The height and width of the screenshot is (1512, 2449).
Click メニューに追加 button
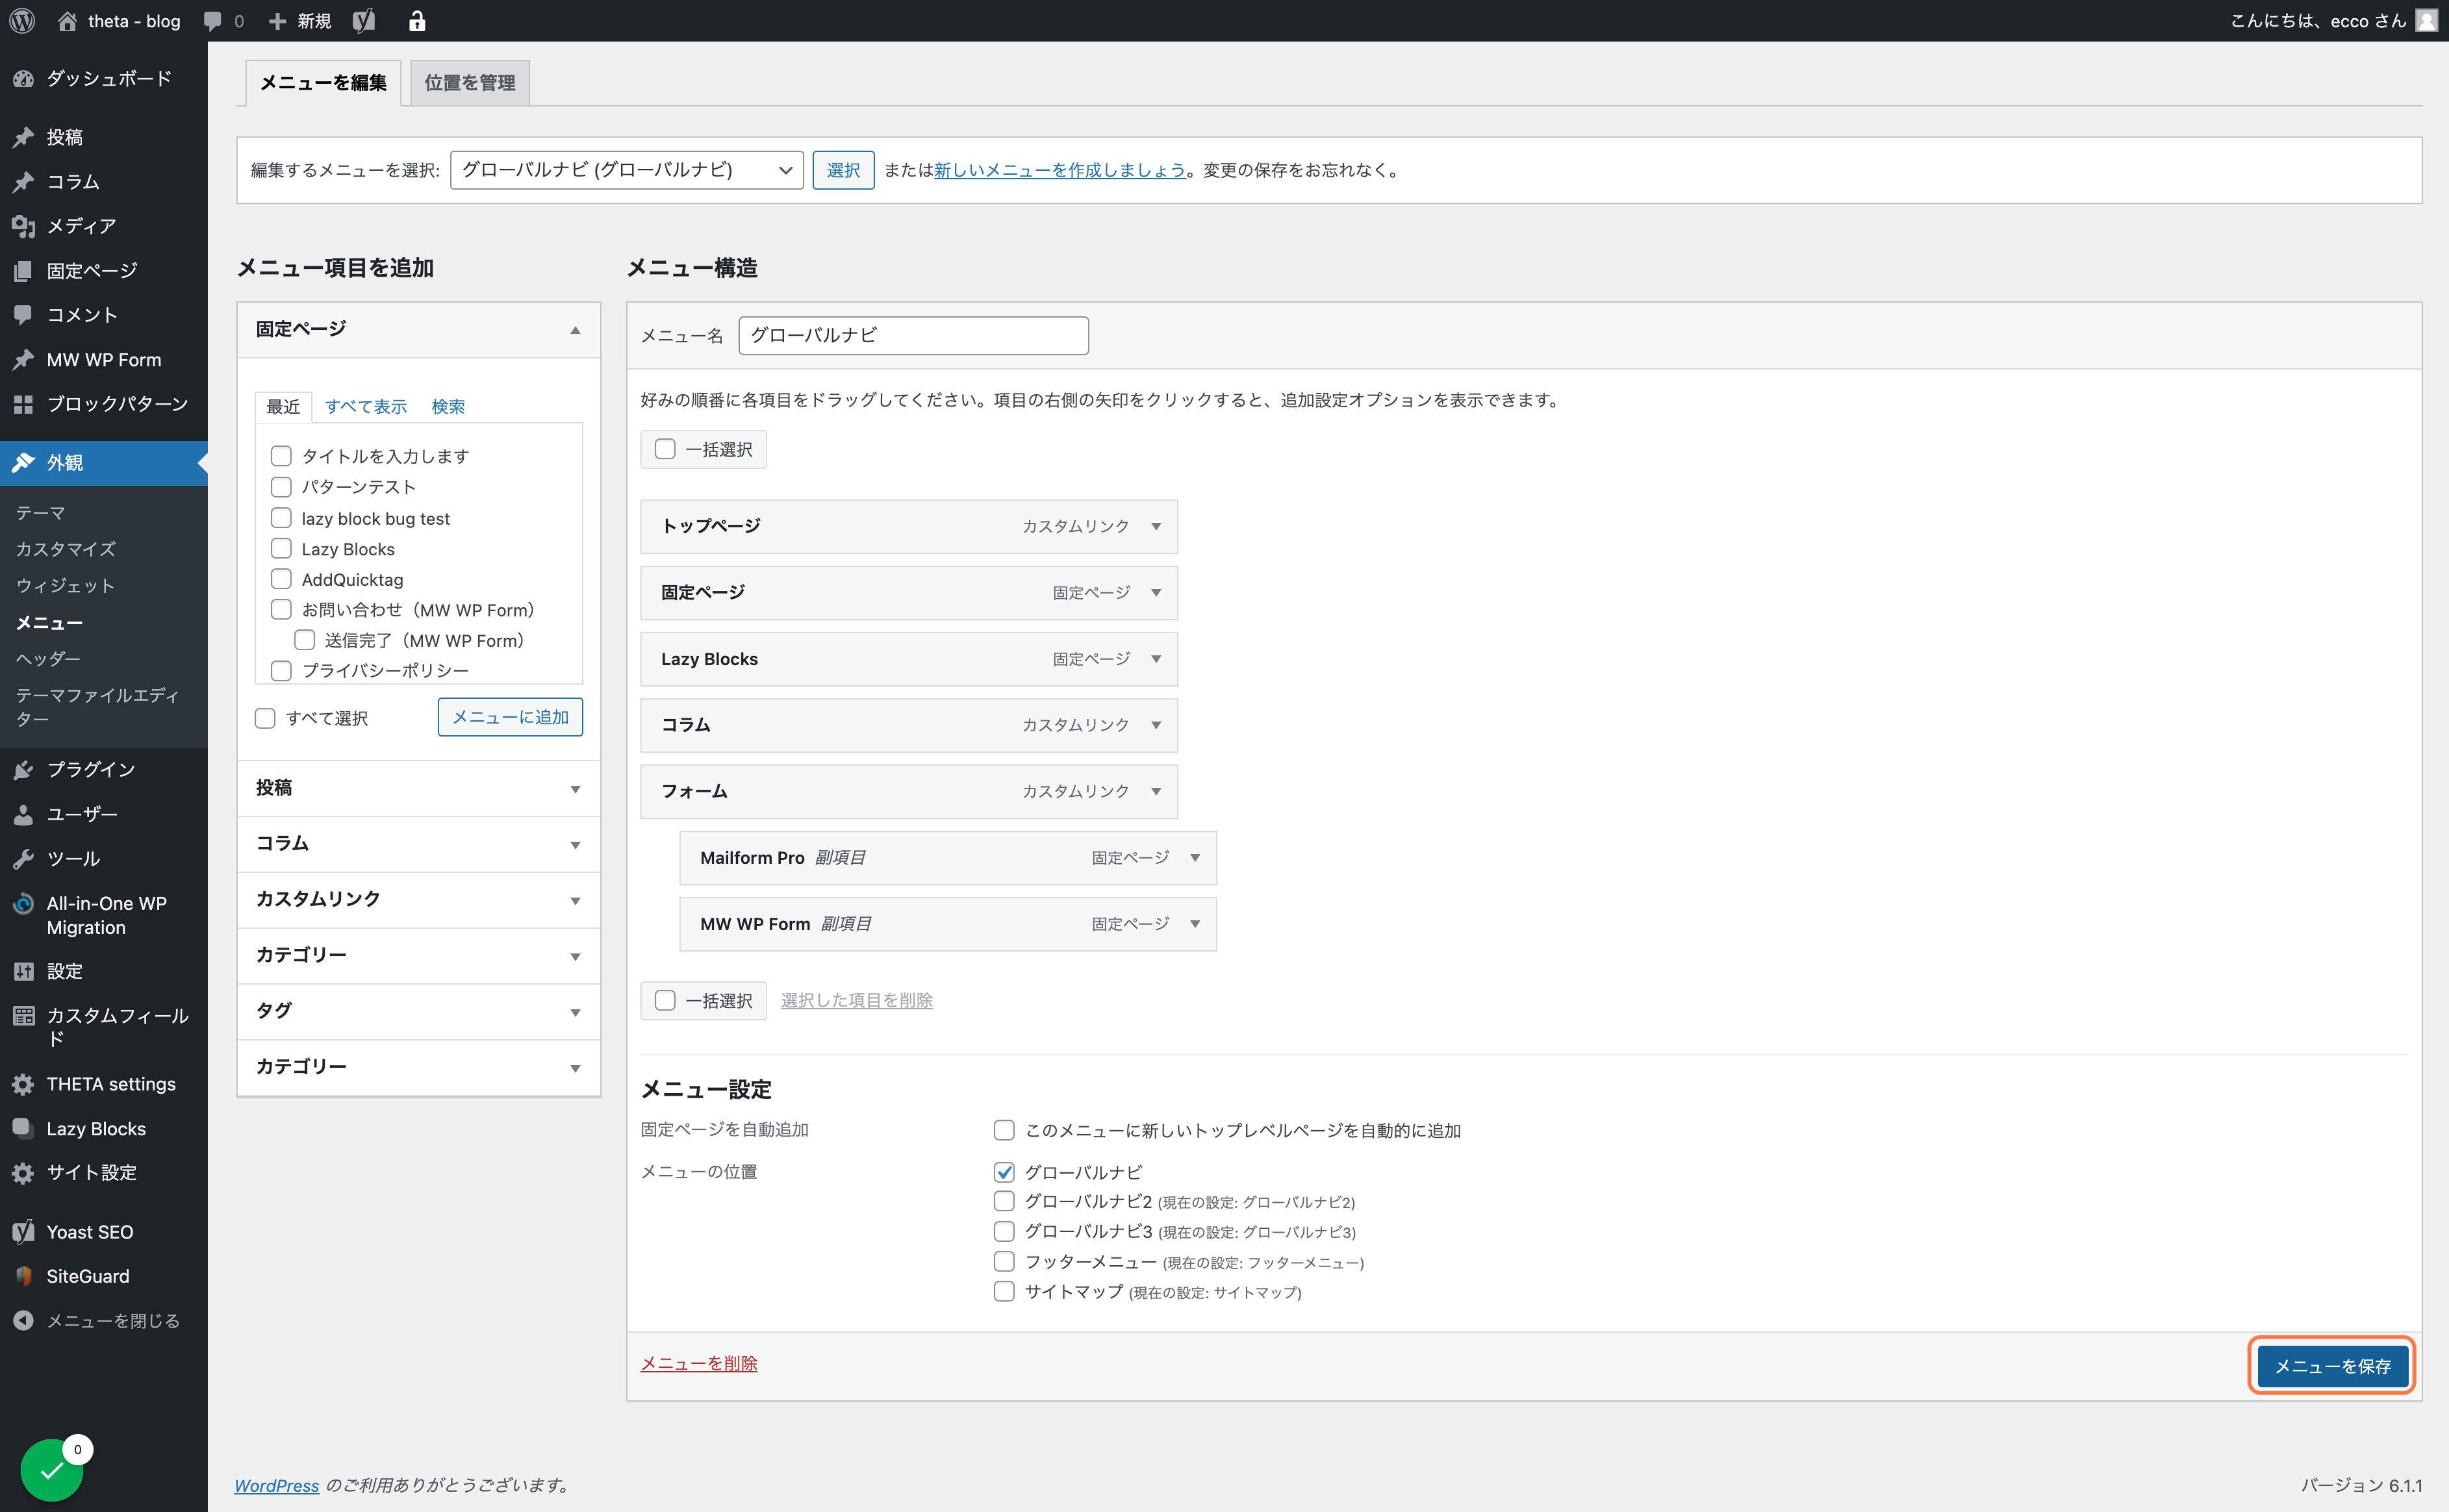pos(510,717)
